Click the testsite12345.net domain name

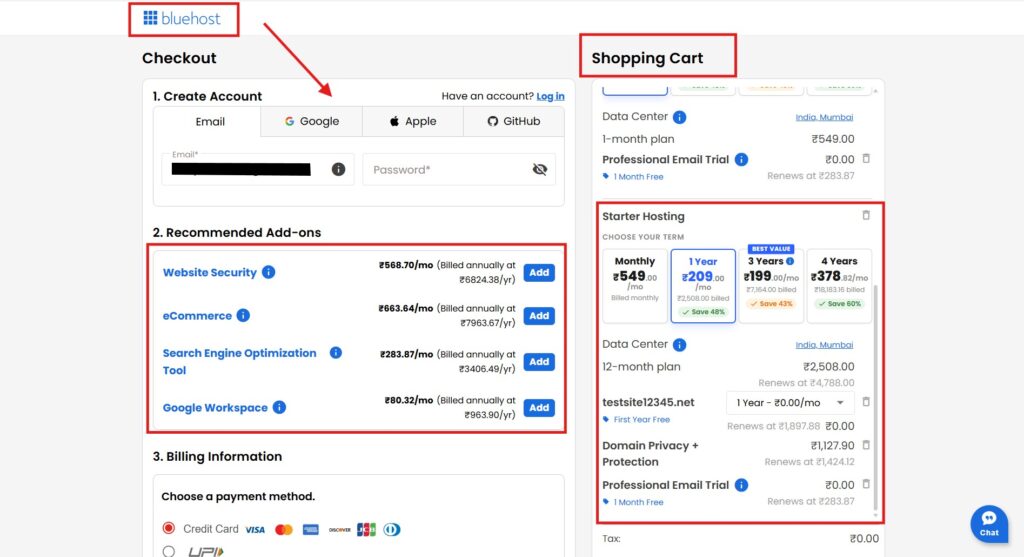(648, 402)
